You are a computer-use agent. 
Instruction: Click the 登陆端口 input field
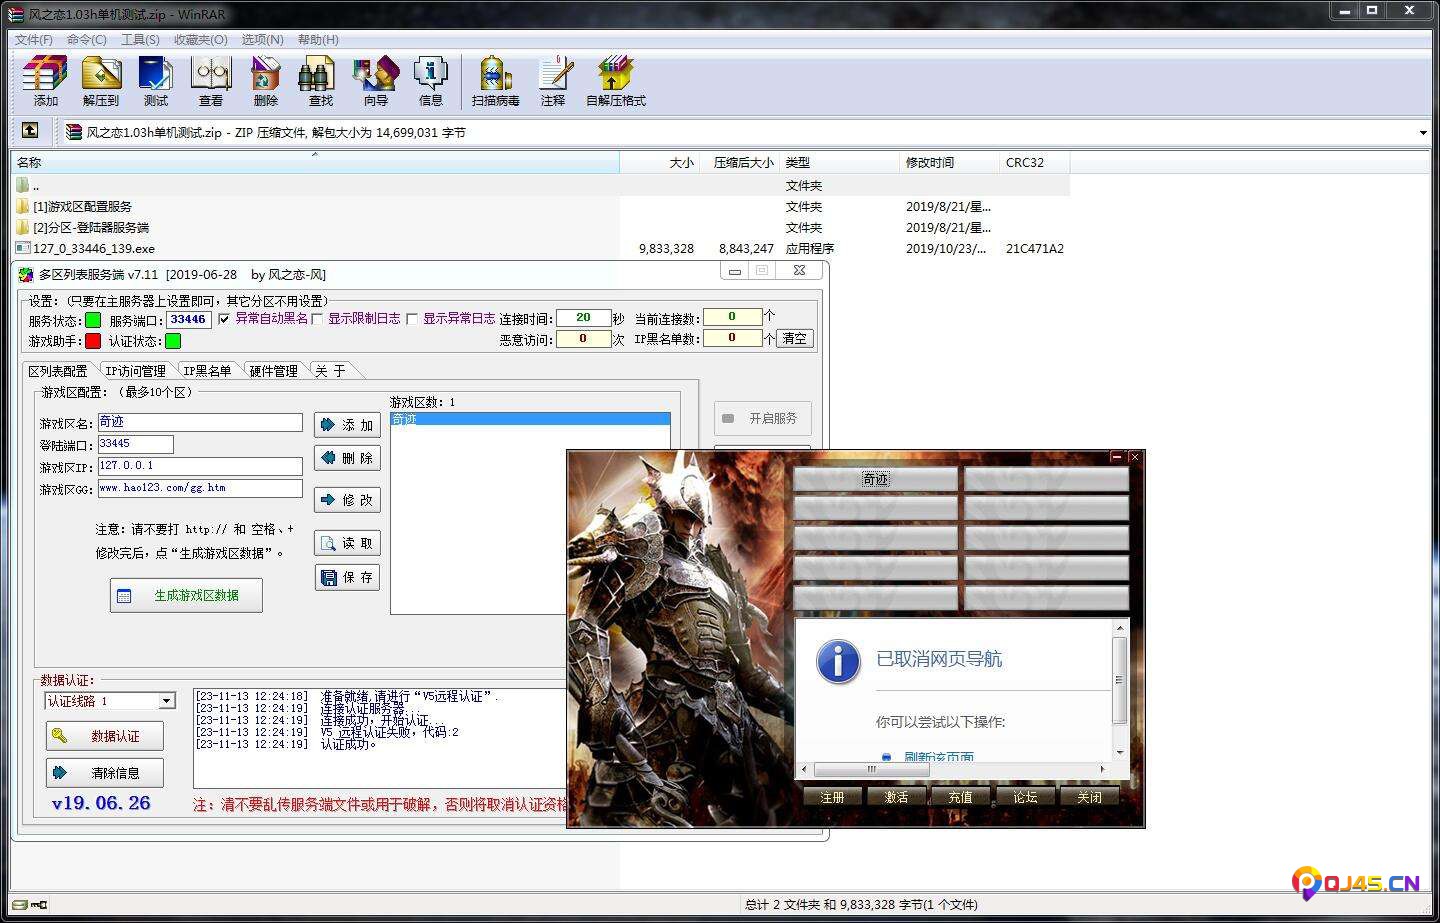tap(135, 444)
